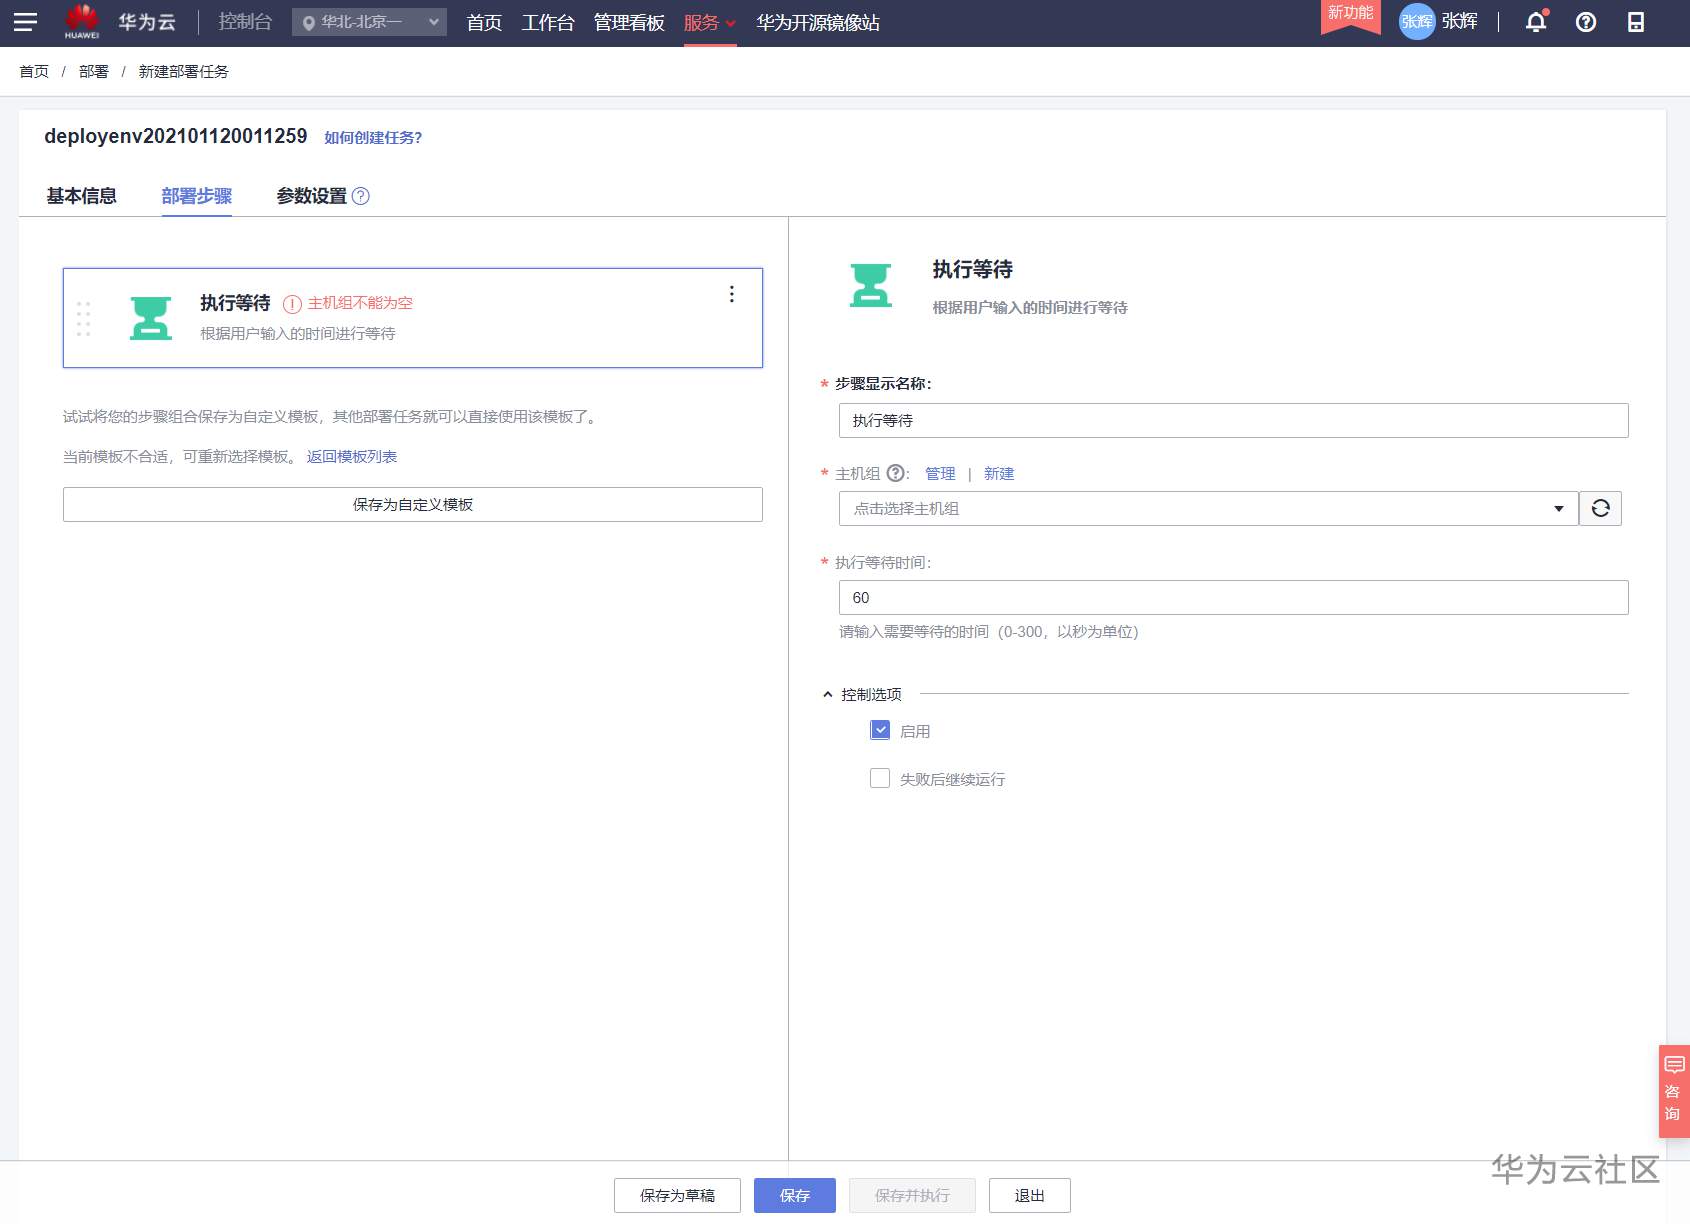Viewport: 1690px width, 1224px height.
Task: Click 保存为草稿 button
Action: [677, 1195]
